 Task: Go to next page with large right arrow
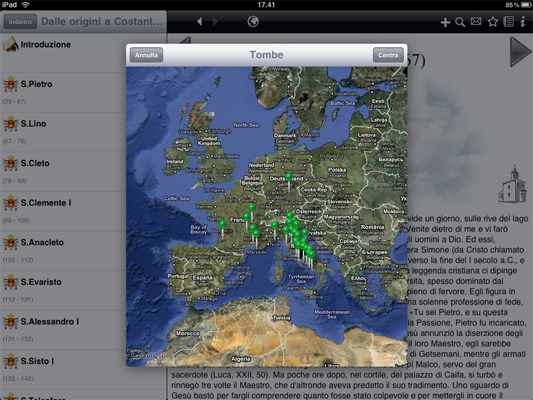pyautogui.click(x=520, y=52)
